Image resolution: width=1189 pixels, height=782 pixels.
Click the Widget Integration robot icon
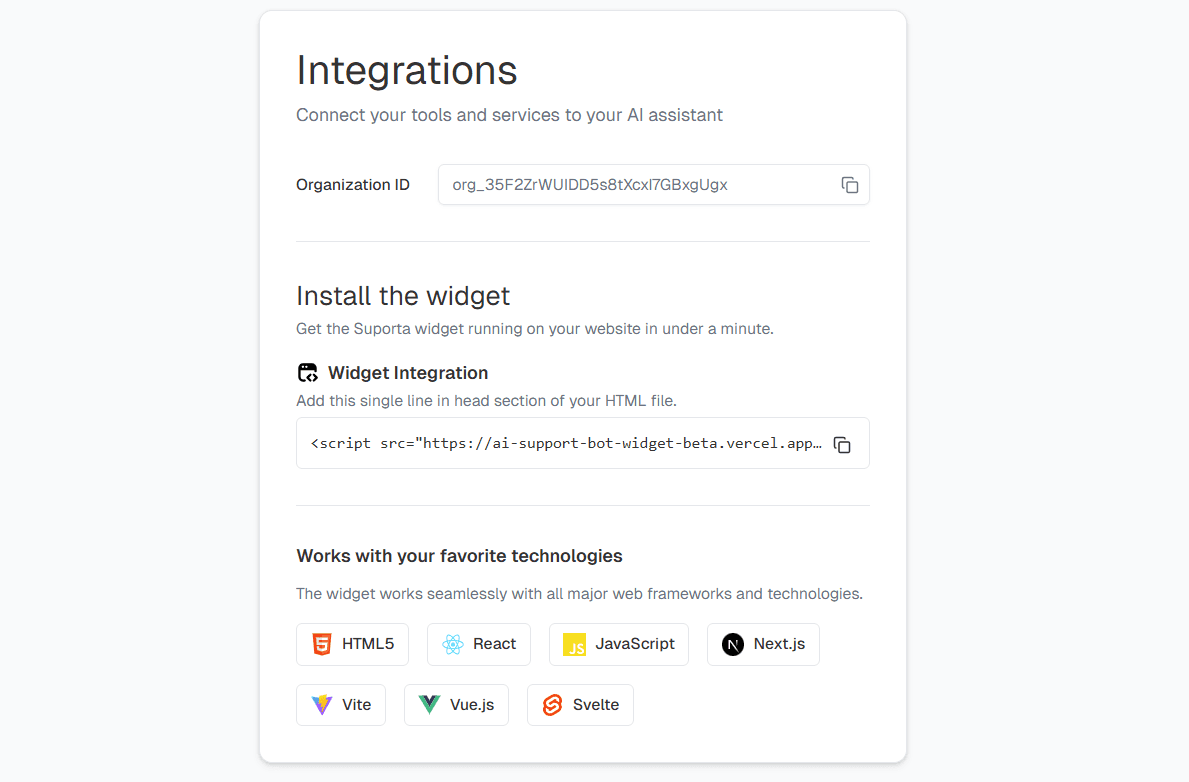pos(307,371)
